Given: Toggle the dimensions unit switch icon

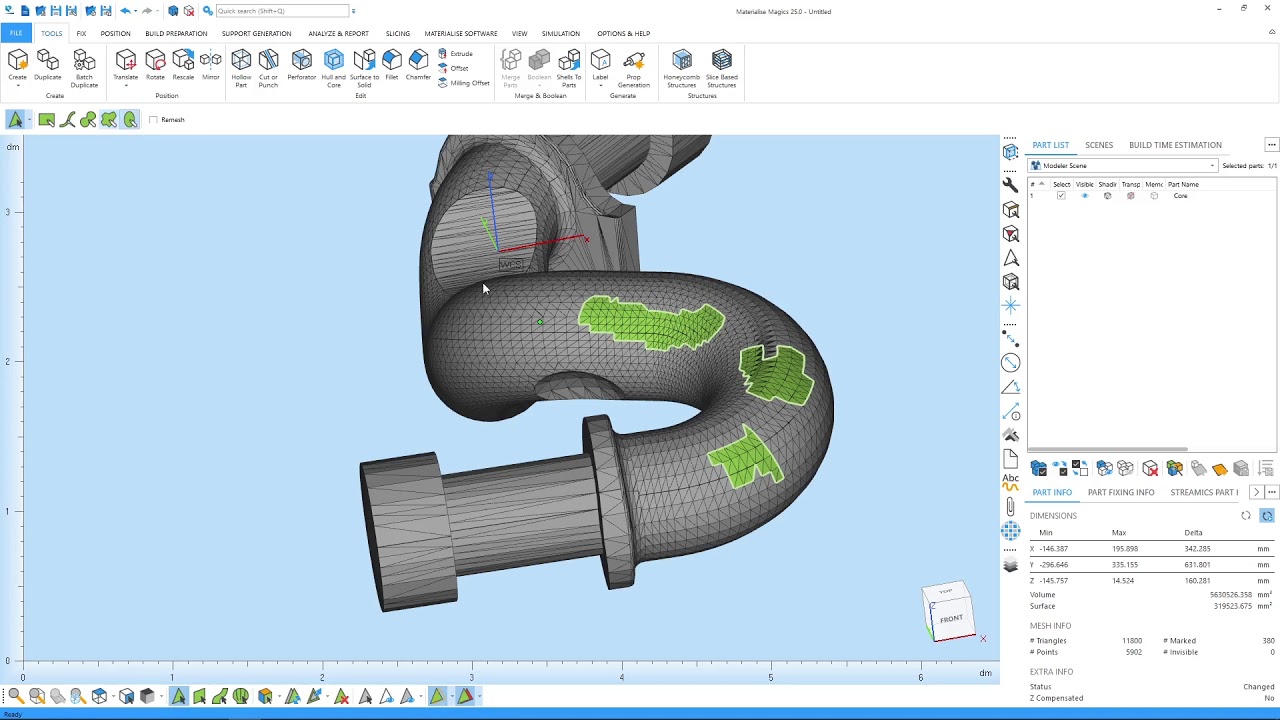Looking at the screenshot, I should coord(1267,516).
